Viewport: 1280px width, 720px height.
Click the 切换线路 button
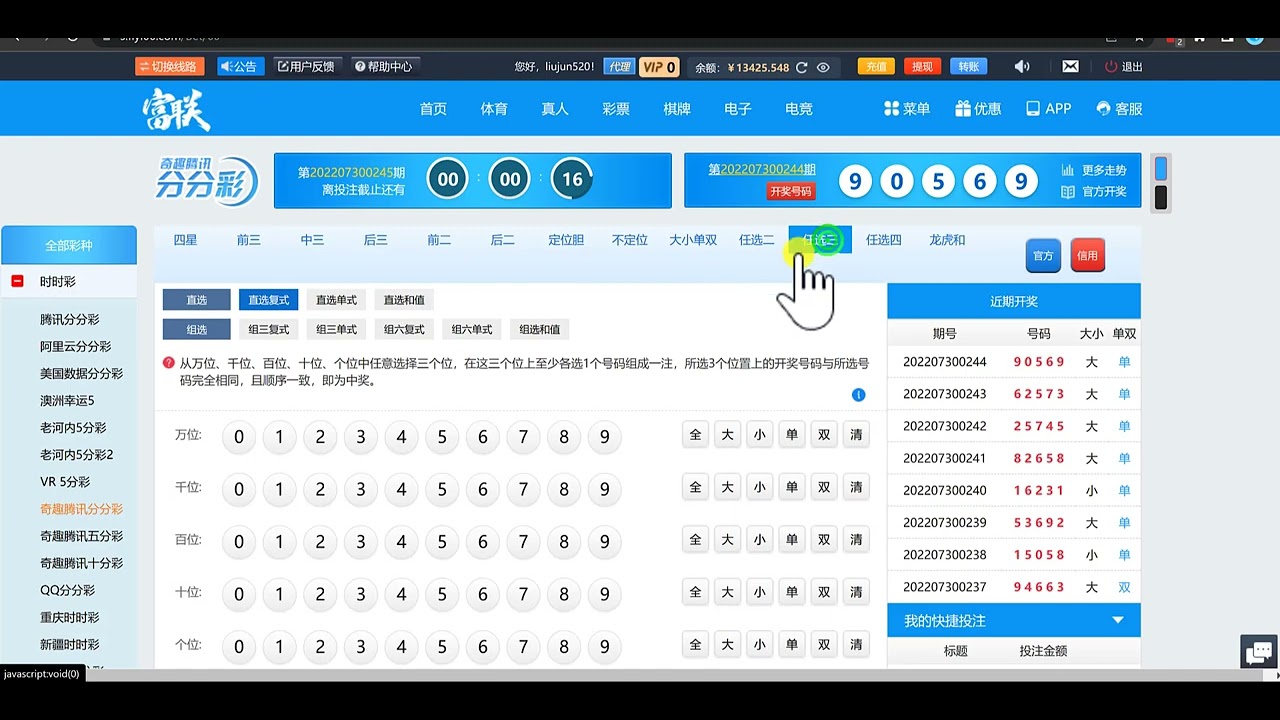[x=170, y=67]
